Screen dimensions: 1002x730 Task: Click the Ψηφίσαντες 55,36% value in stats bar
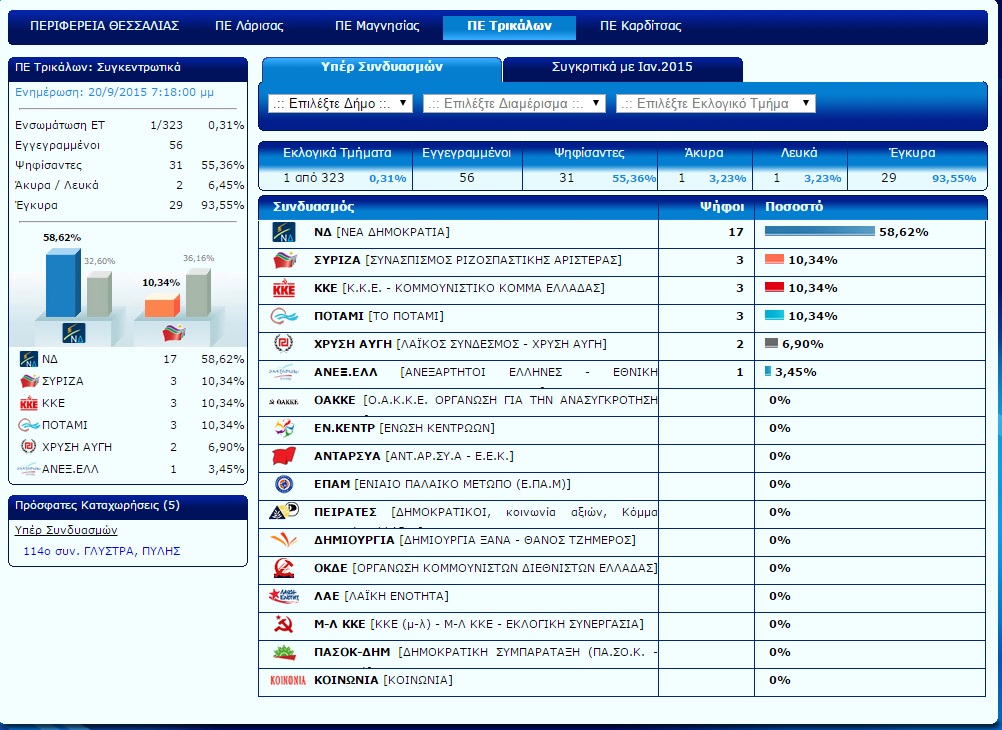click(634, 178)
